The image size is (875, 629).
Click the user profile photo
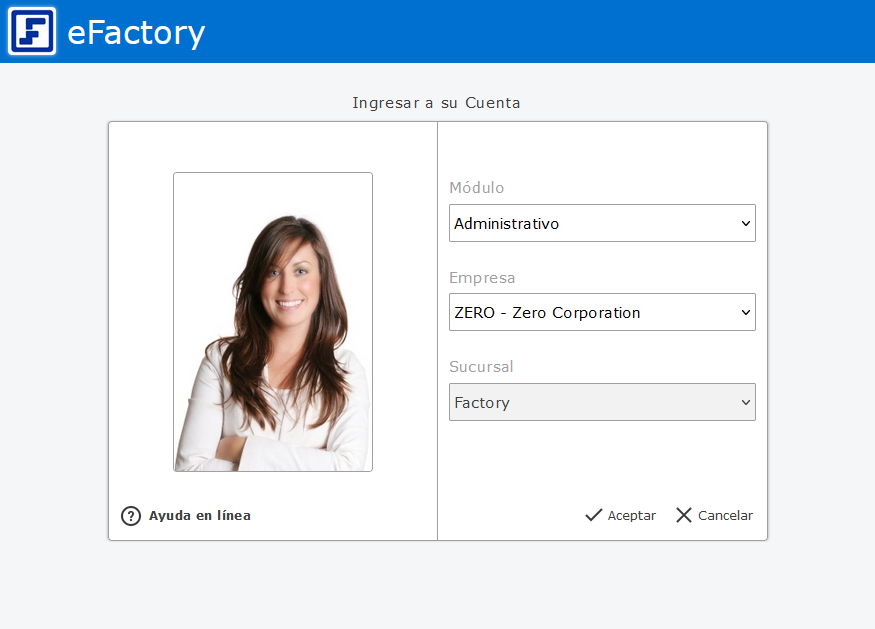tap(273, 322)
